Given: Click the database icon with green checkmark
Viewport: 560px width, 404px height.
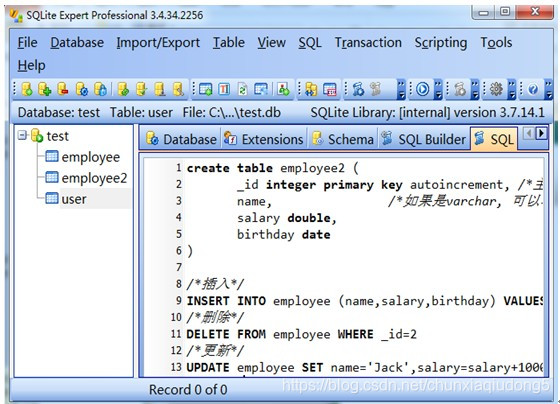Looking at the screenshot, I should (x=142, y=89).
